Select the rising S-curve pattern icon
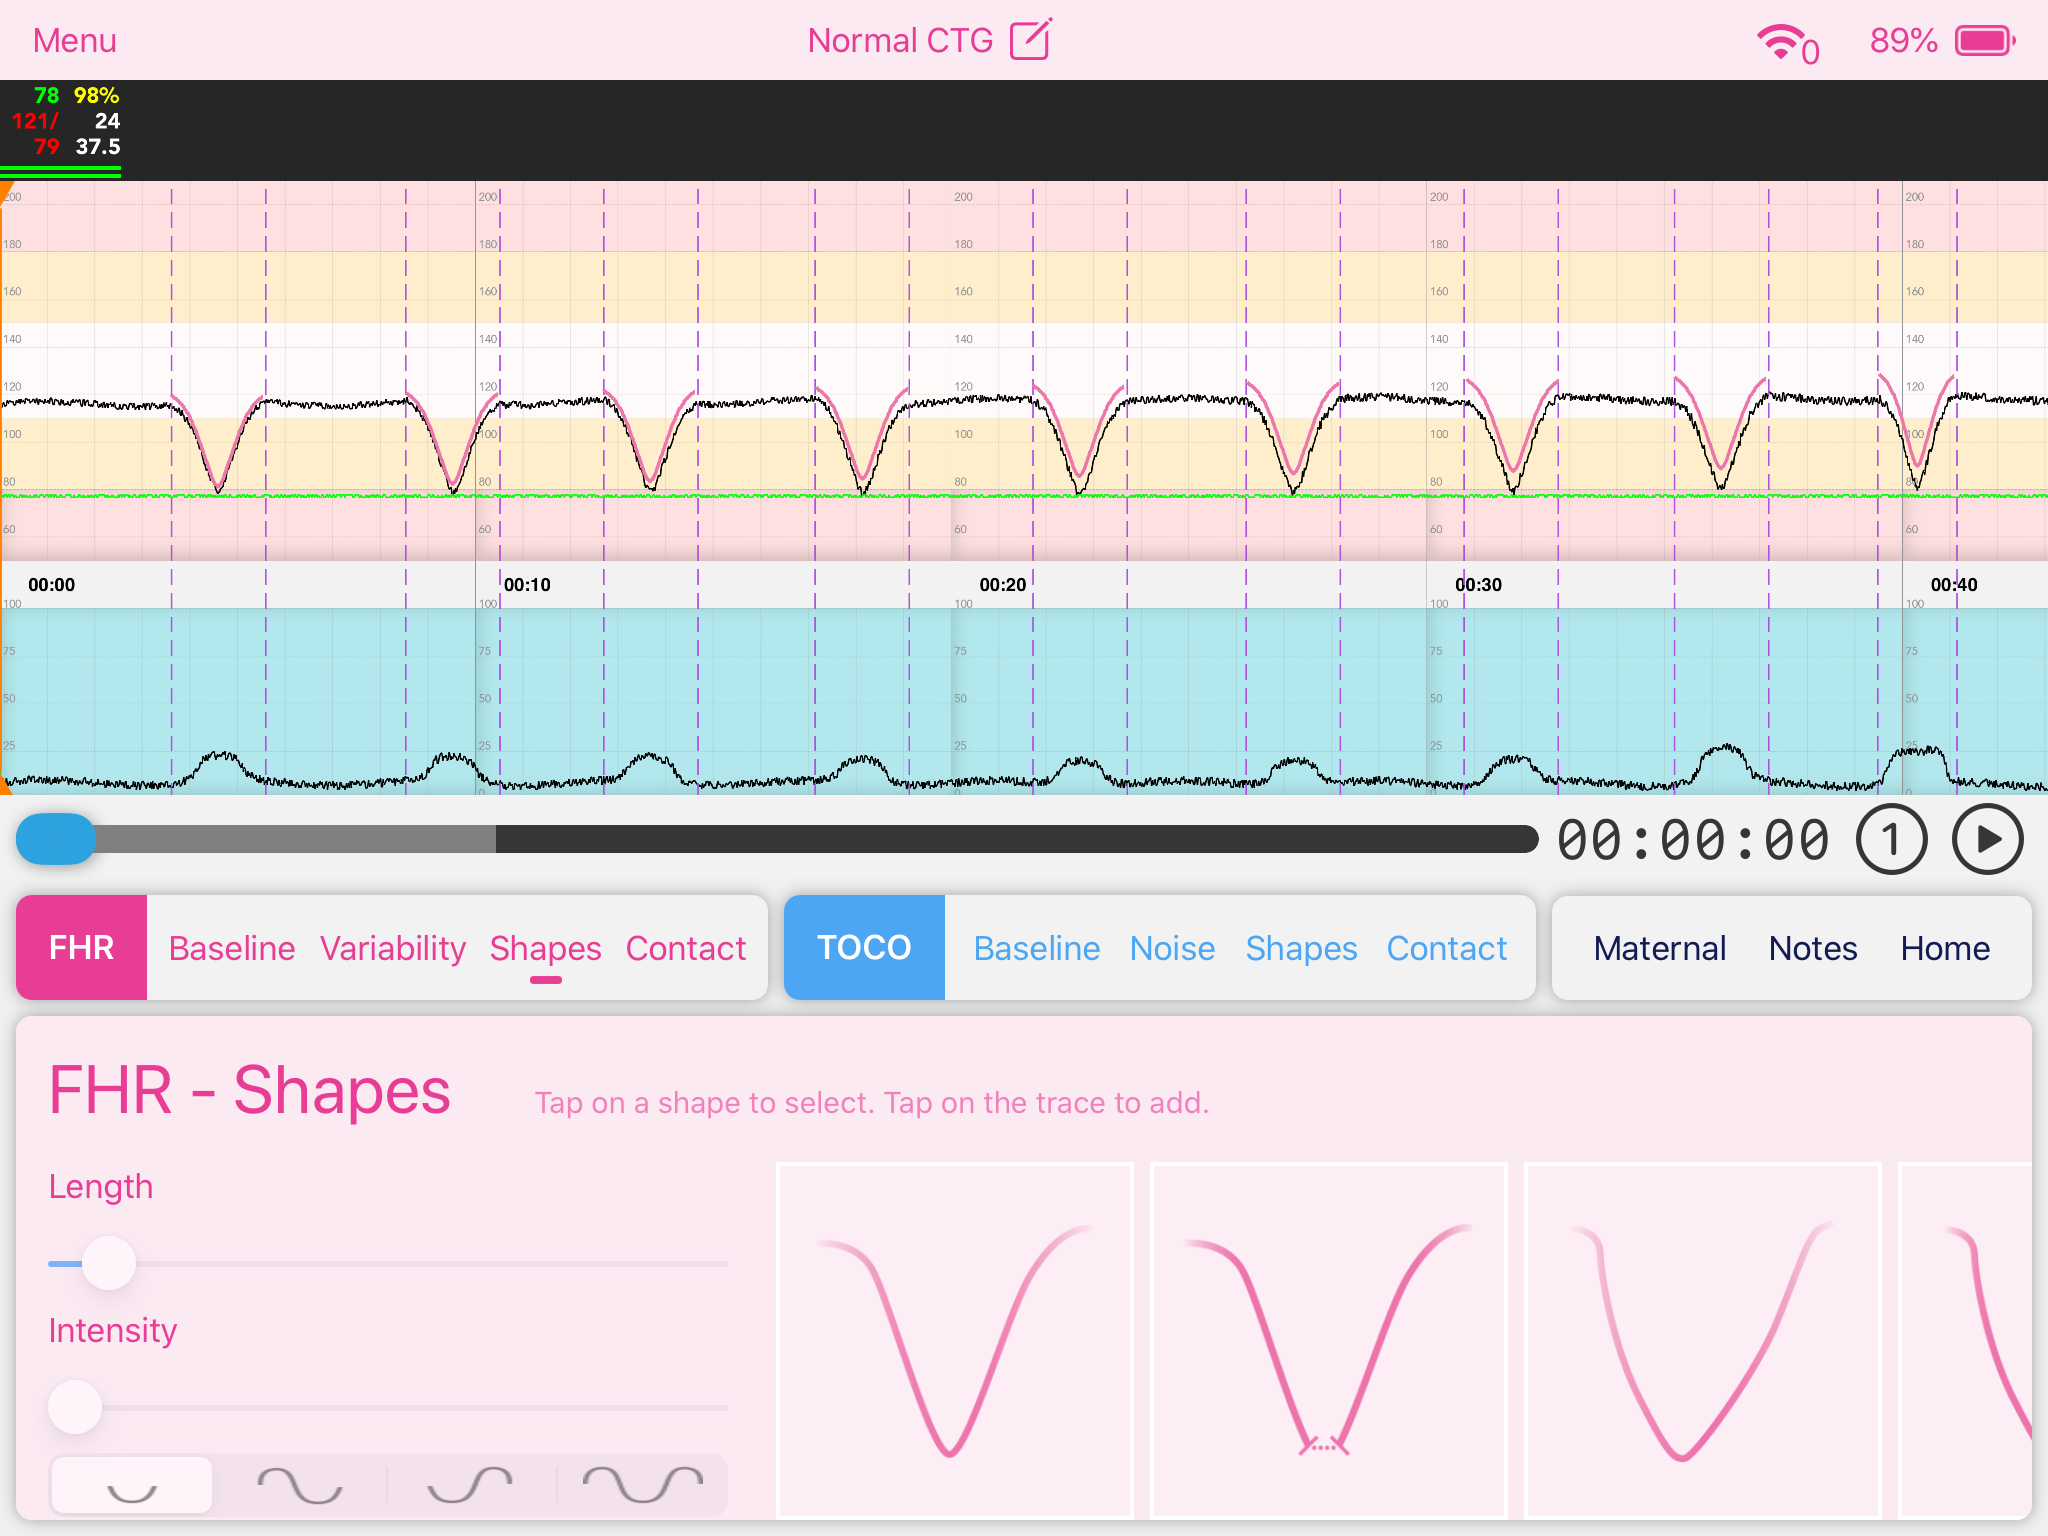Viewport: 2048px width, 1536px height. click(x=469, y=1486)
